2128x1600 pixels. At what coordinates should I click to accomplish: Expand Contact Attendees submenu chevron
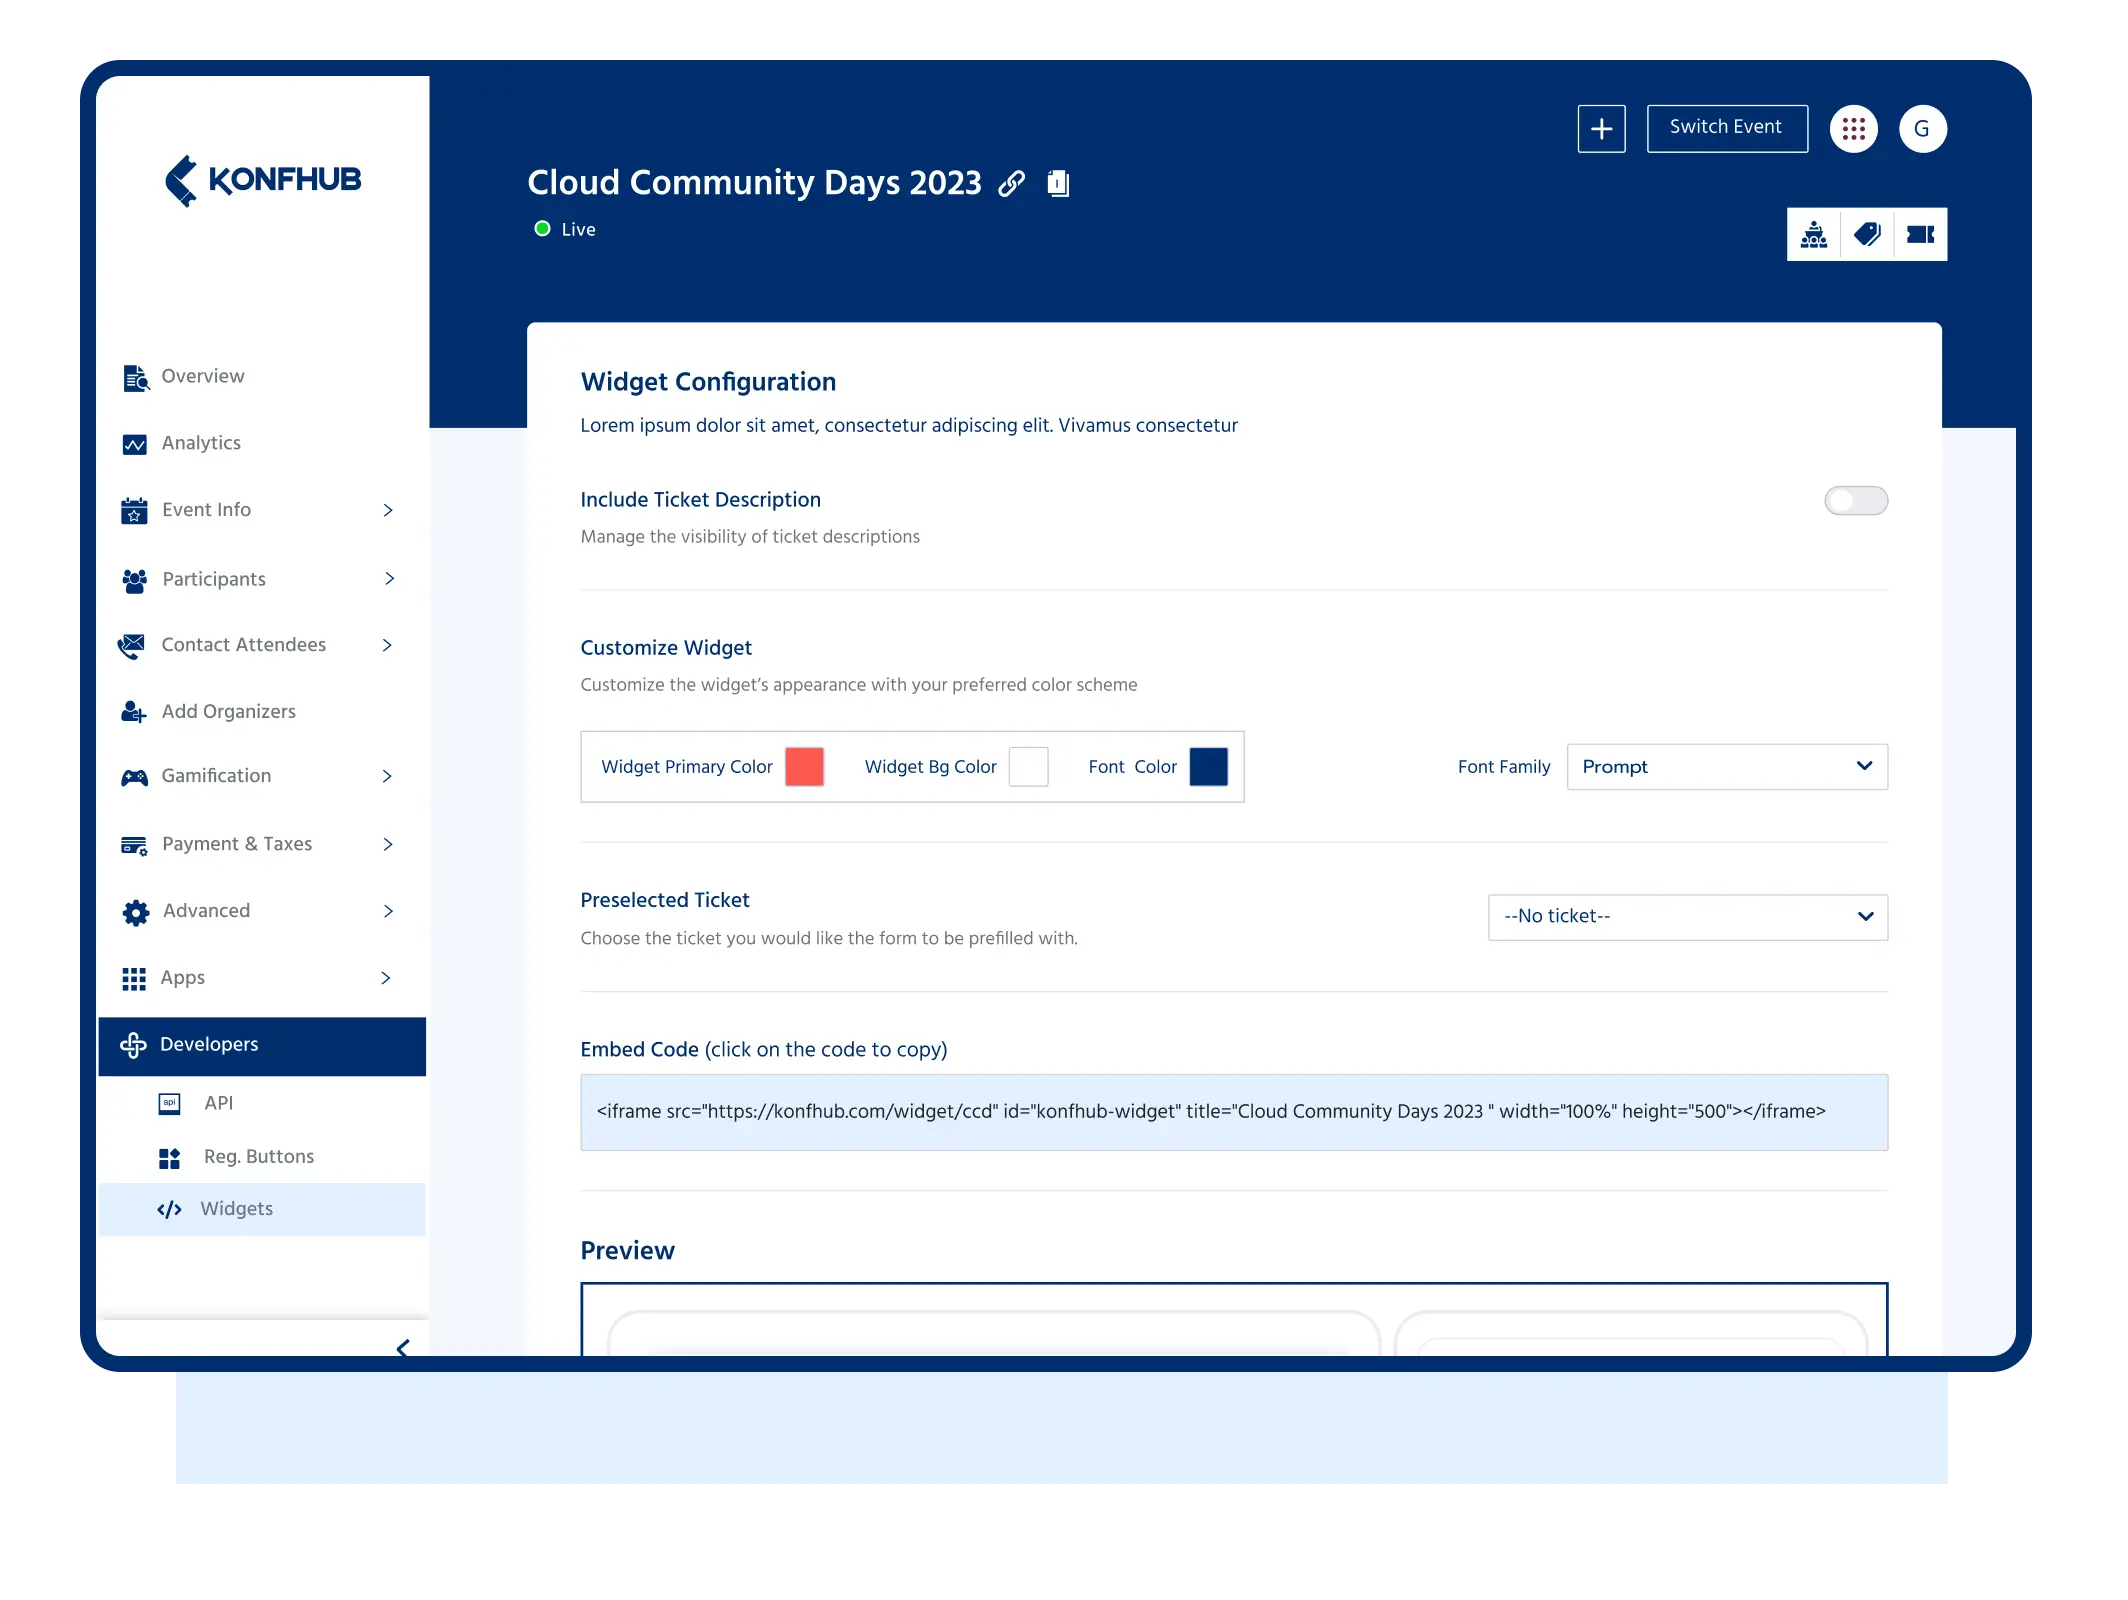click(387, 645)
